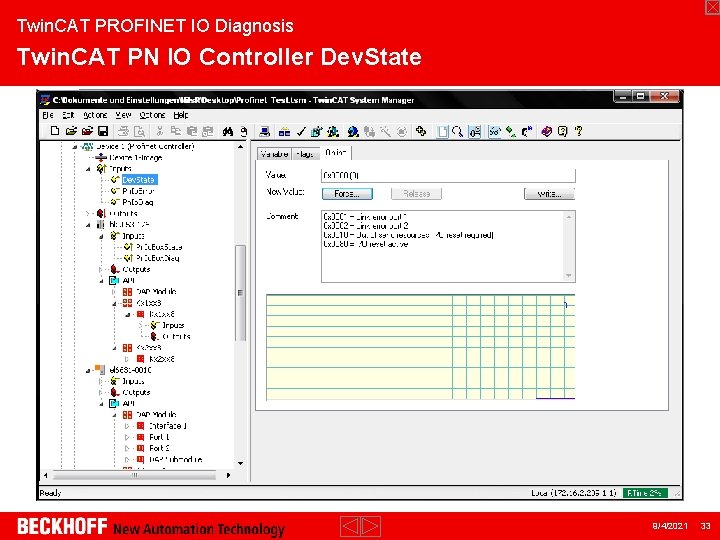Expand the Interface 1 tree node

pyautogui.click(x=127, y=426)
